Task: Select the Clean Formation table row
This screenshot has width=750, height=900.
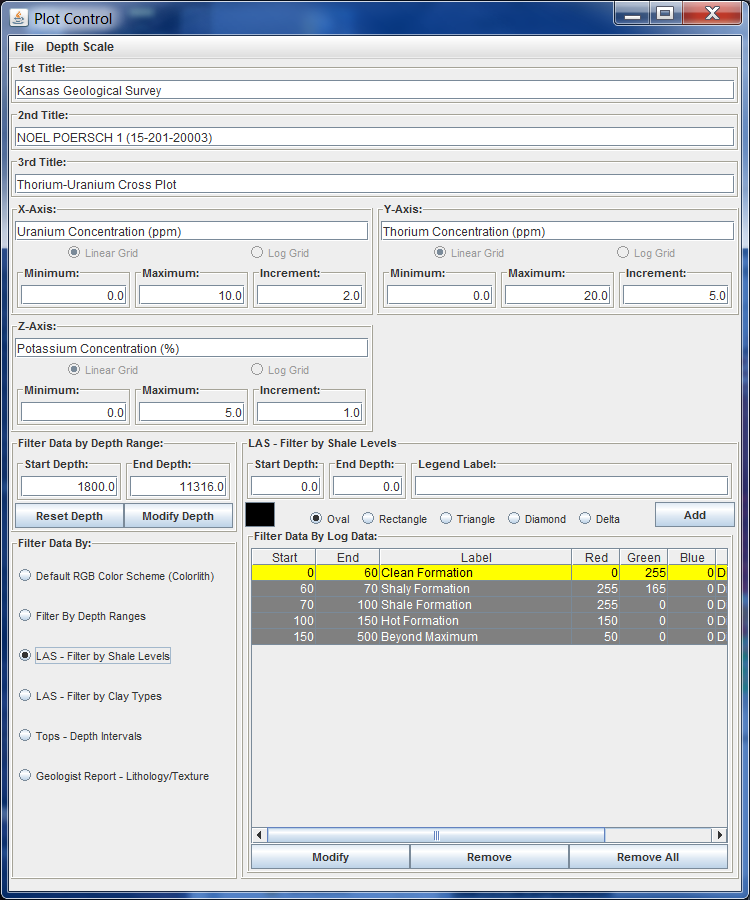Action: tap(489, 572)
